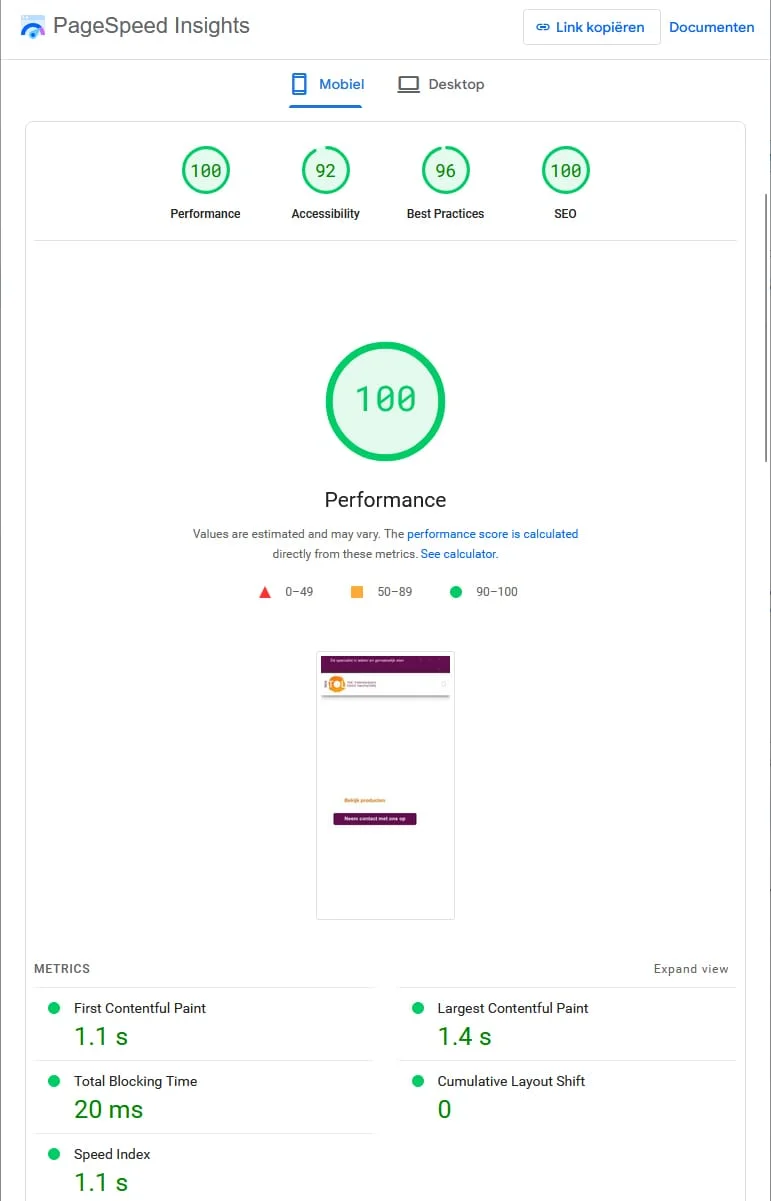Click the Largest Contentful Paint metric label
Screen dimensions: 771x1201
513,1008
